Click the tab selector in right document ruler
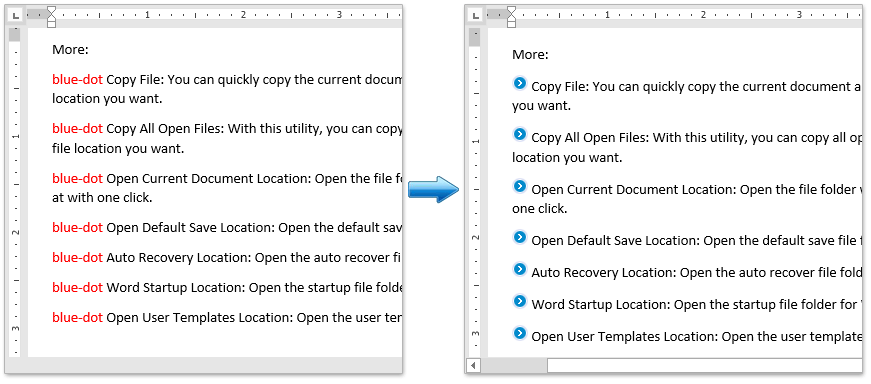 coord(475,16)
